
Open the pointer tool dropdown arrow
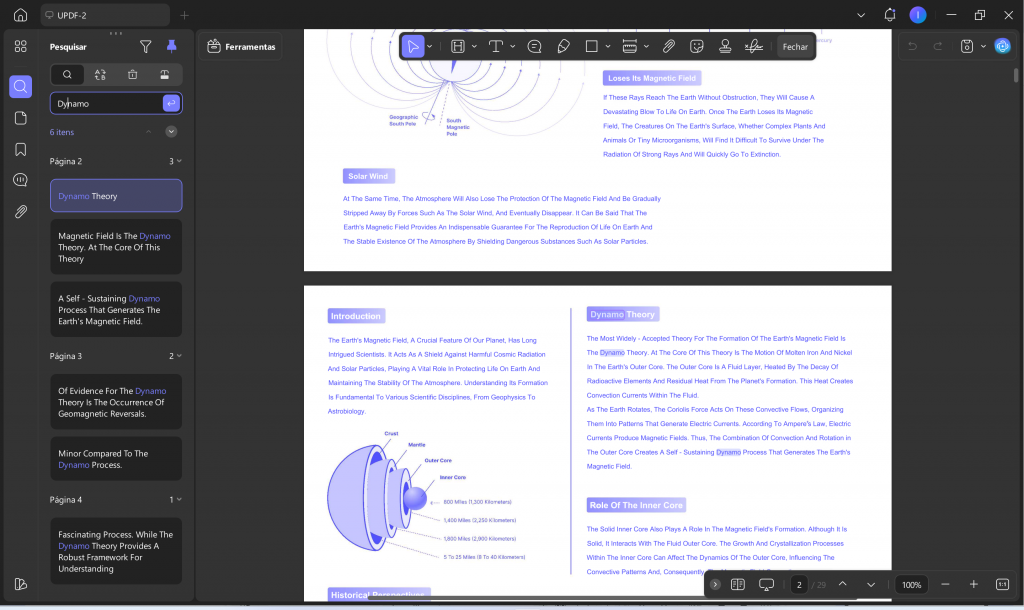point(430,46)
